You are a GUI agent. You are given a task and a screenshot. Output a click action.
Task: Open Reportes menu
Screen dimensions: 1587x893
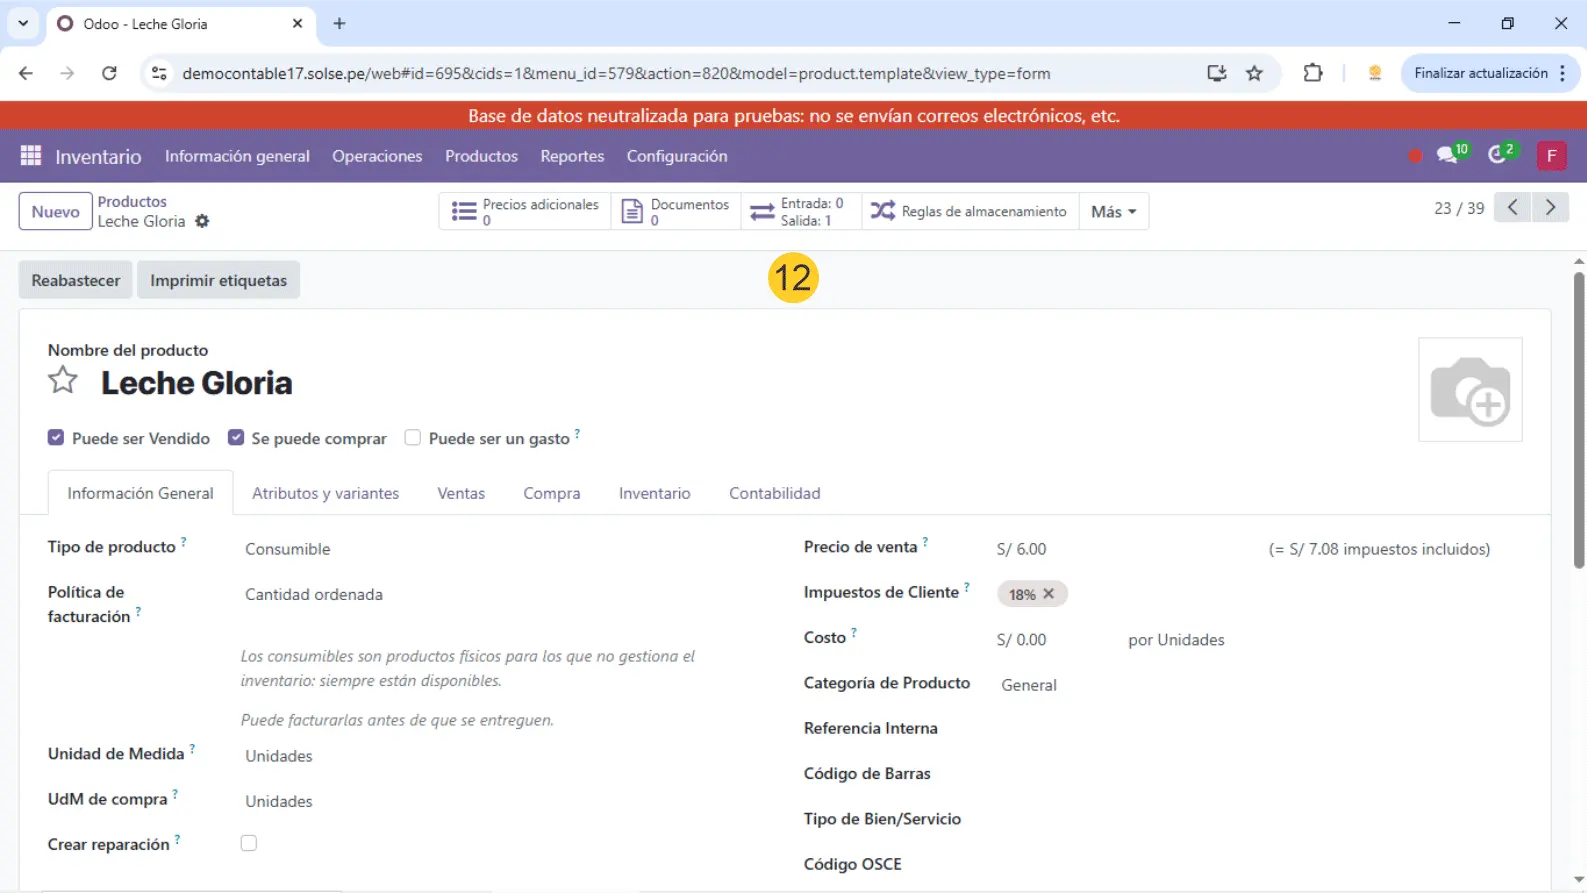572,156
